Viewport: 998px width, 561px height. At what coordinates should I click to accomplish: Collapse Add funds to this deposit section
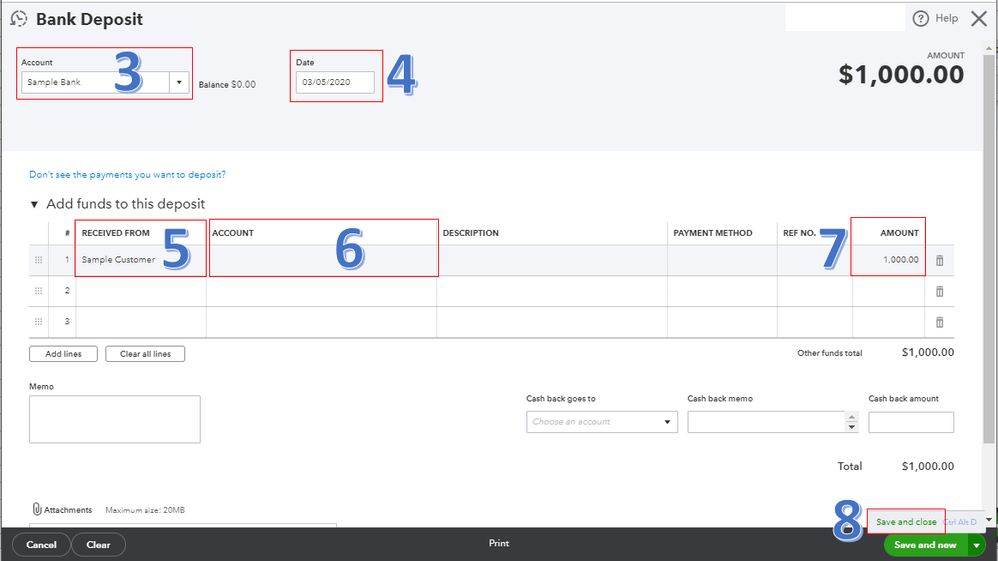[34, 204]
